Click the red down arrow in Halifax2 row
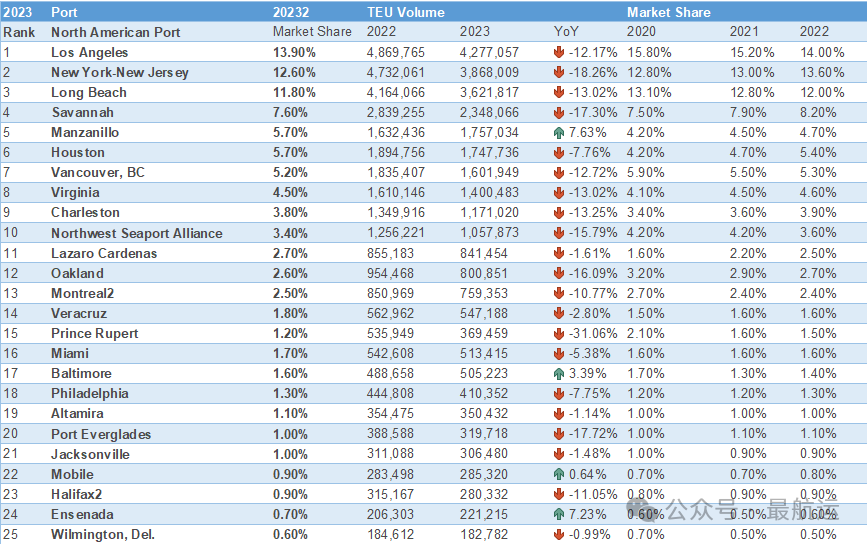867x544 pixels. [x=558, y=494]
